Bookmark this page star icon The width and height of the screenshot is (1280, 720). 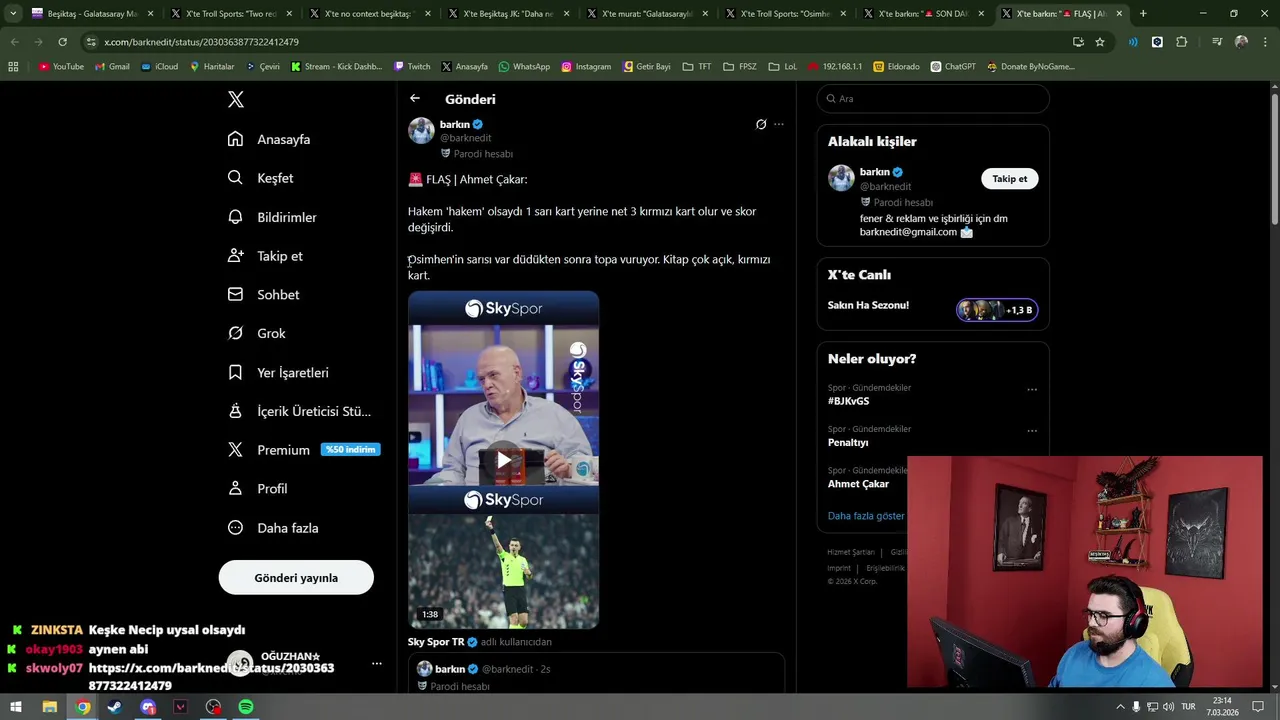1100,42
